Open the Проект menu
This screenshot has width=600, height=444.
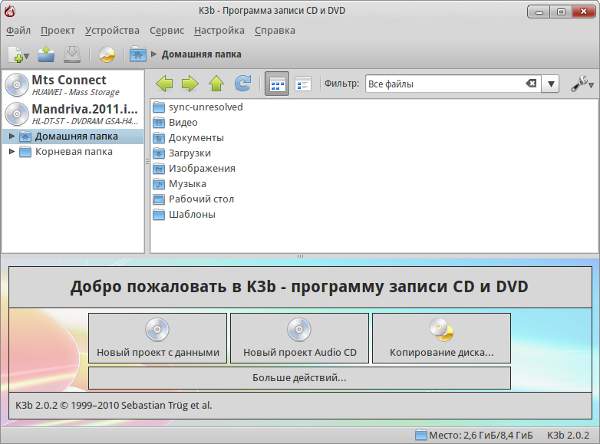59,31
